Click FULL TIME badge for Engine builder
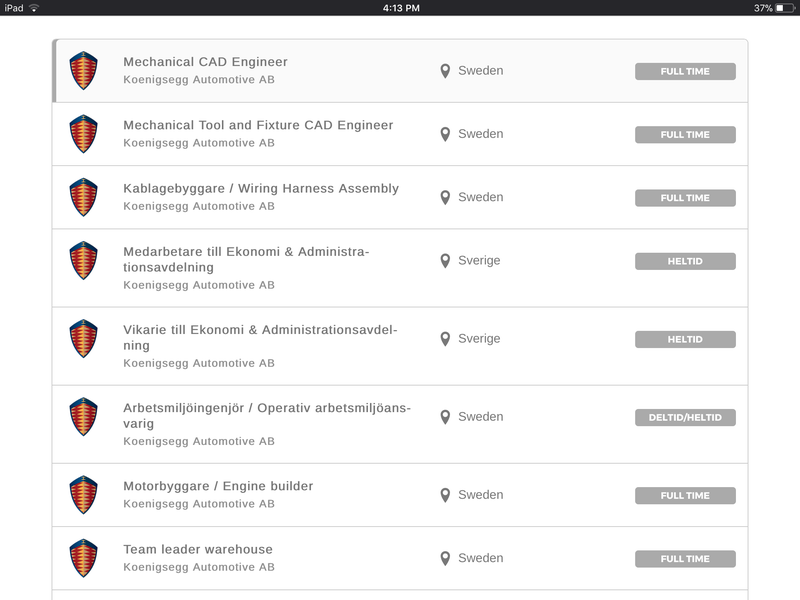 [x=685, y=495]
